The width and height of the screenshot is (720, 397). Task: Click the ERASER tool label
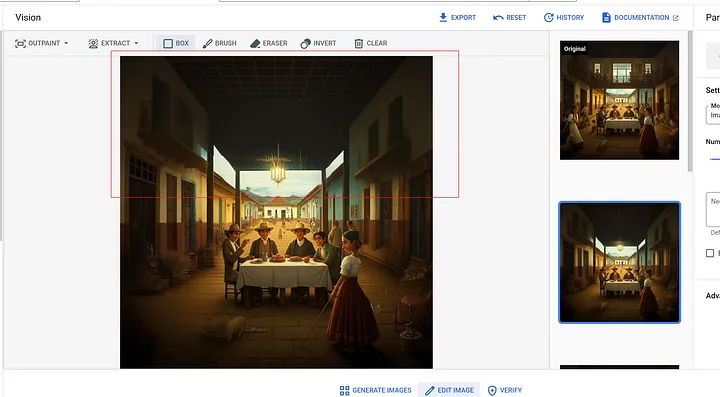click(x=275, y=43)
